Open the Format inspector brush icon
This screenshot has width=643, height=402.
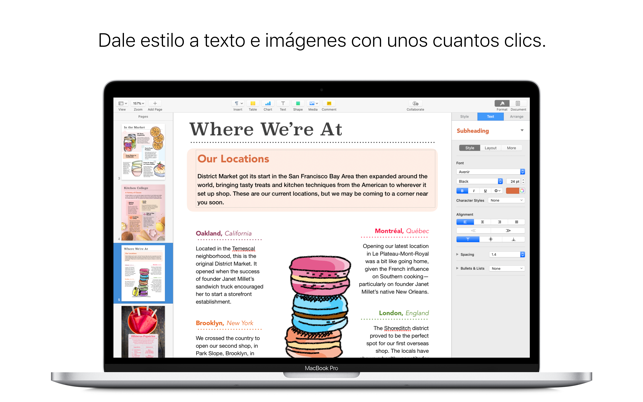click(x=502, y=103)
